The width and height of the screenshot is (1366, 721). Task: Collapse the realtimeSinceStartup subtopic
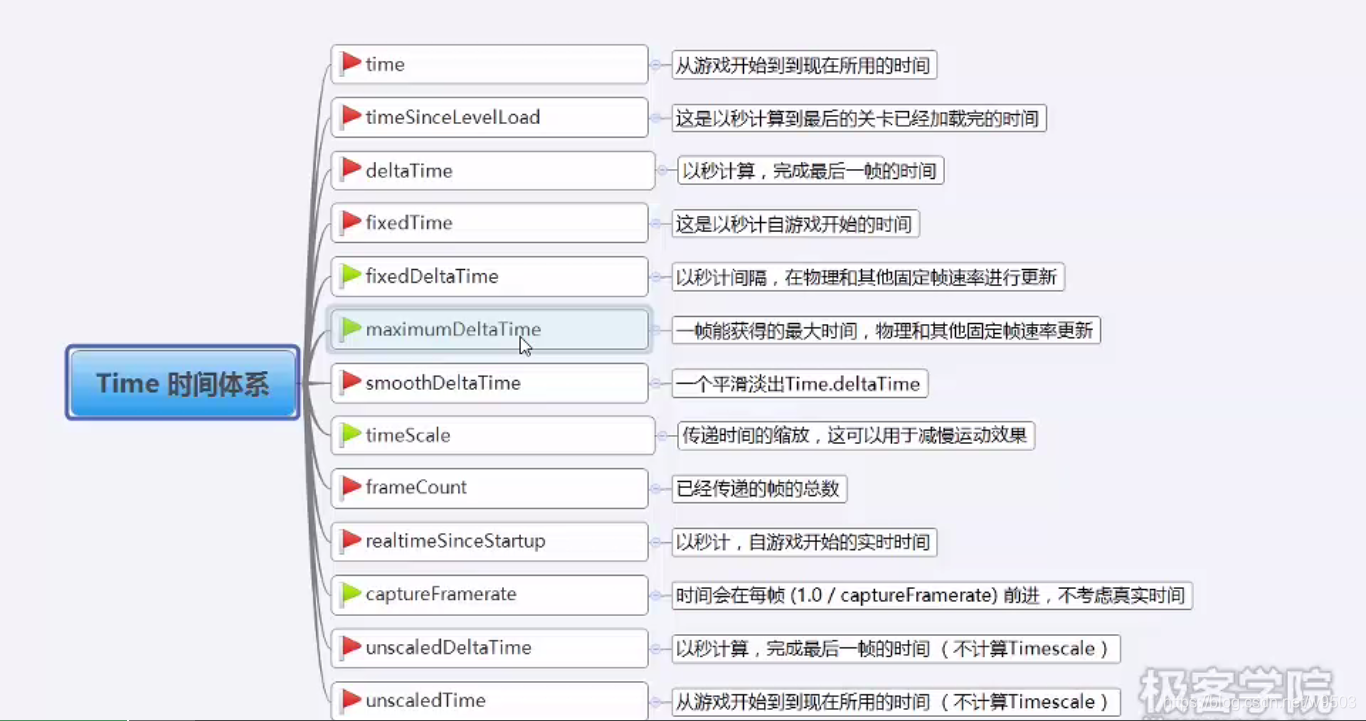(656, 542)
